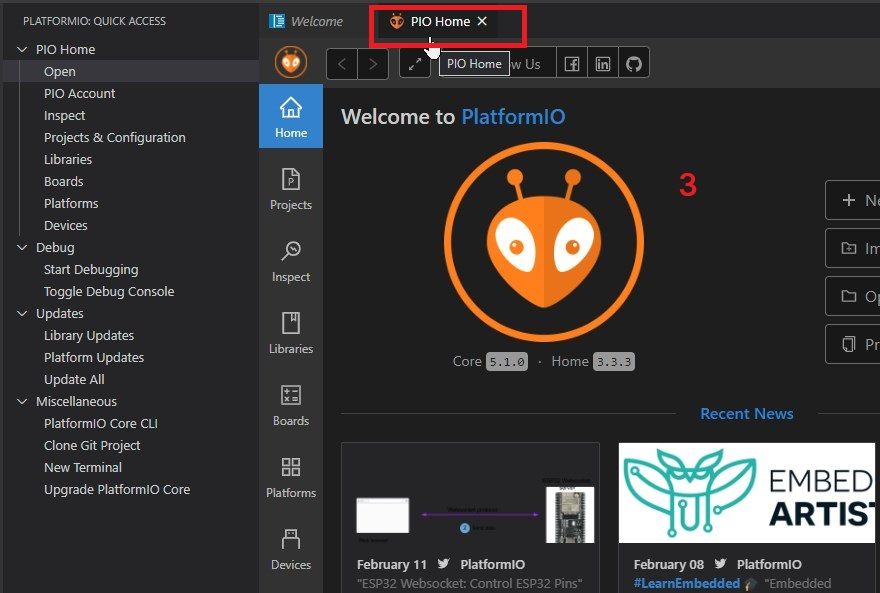Click the PlatformIO logo above Home
This screenshot has height=593, width=880.
pyautogui.click(x=291, y=62)
